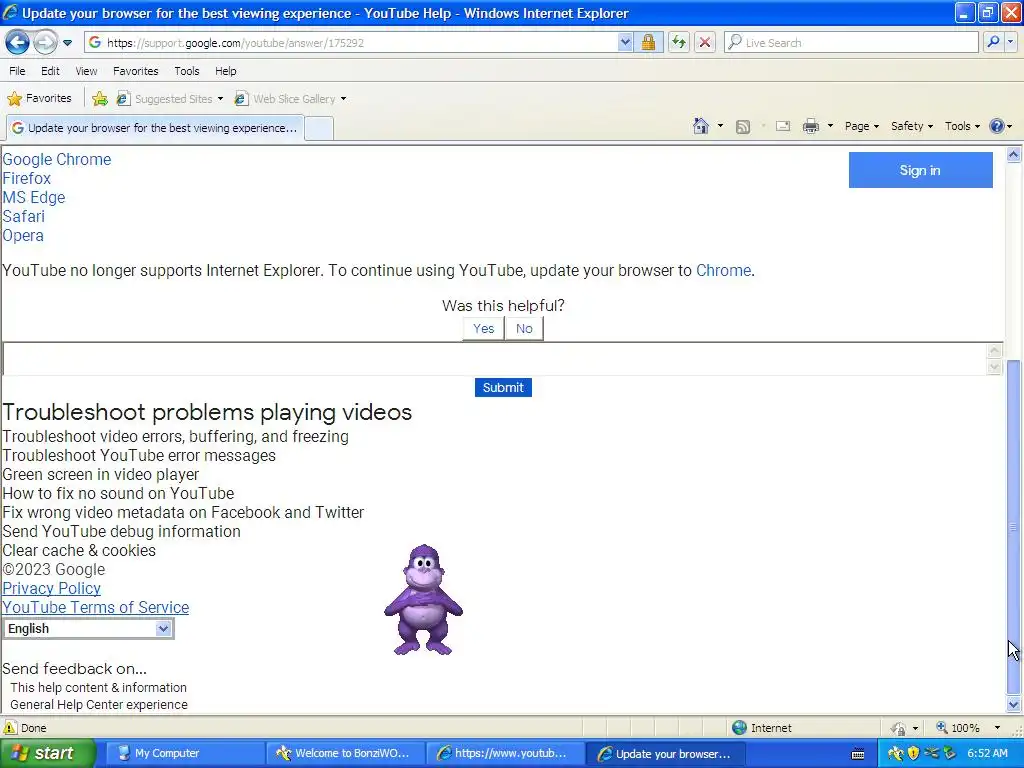Click the page scrollbar up arrow

pyautogui.click(x=1014, y=155)
